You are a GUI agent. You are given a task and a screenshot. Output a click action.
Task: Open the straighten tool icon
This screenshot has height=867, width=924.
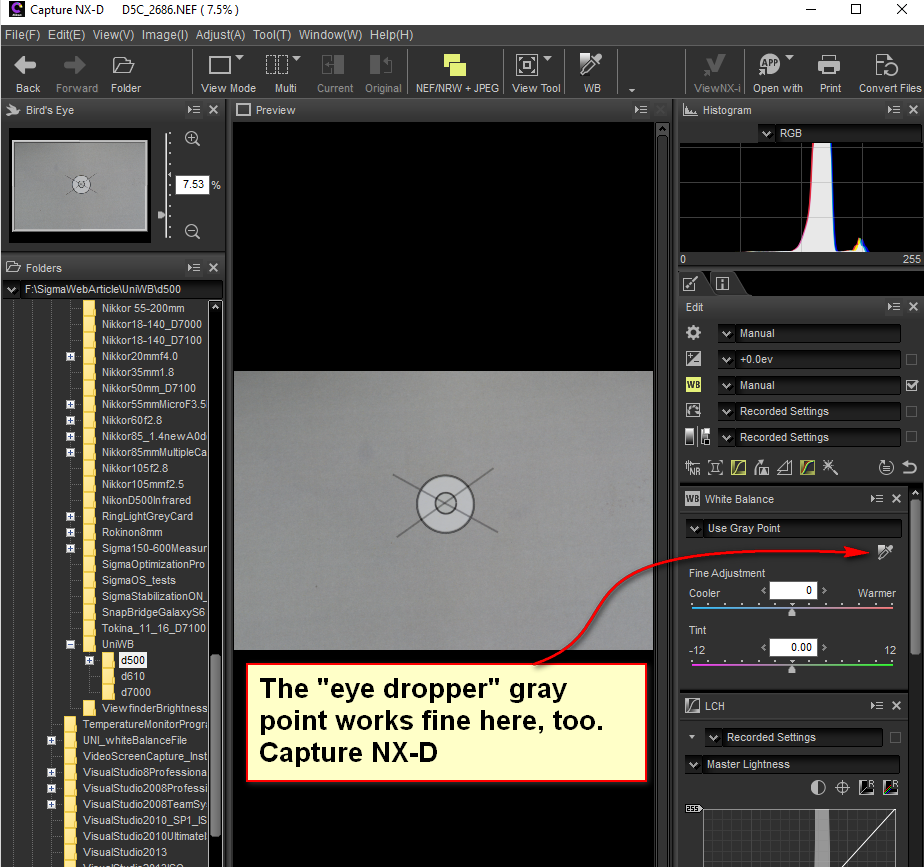761,468
